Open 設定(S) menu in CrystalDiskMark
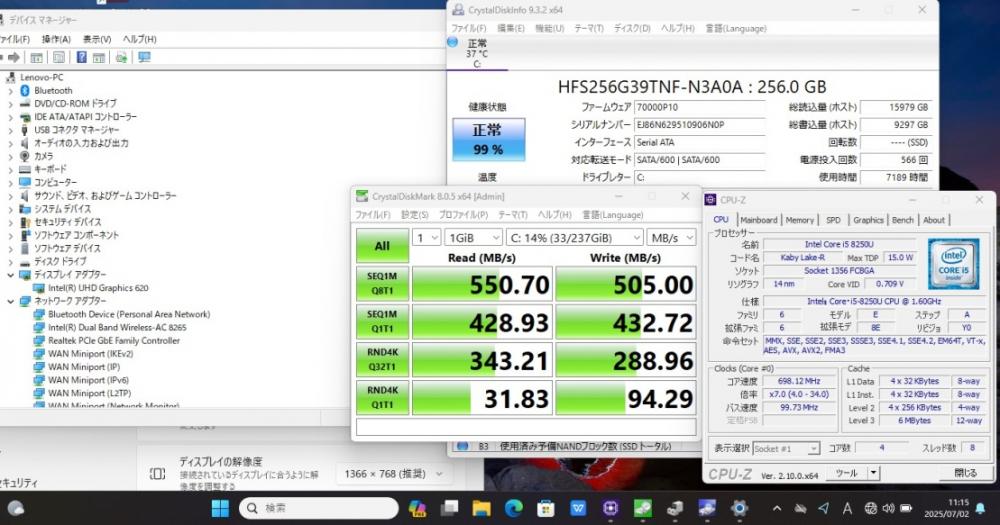The height and width of the screenshot is (525, 1000). pos(415,215)
